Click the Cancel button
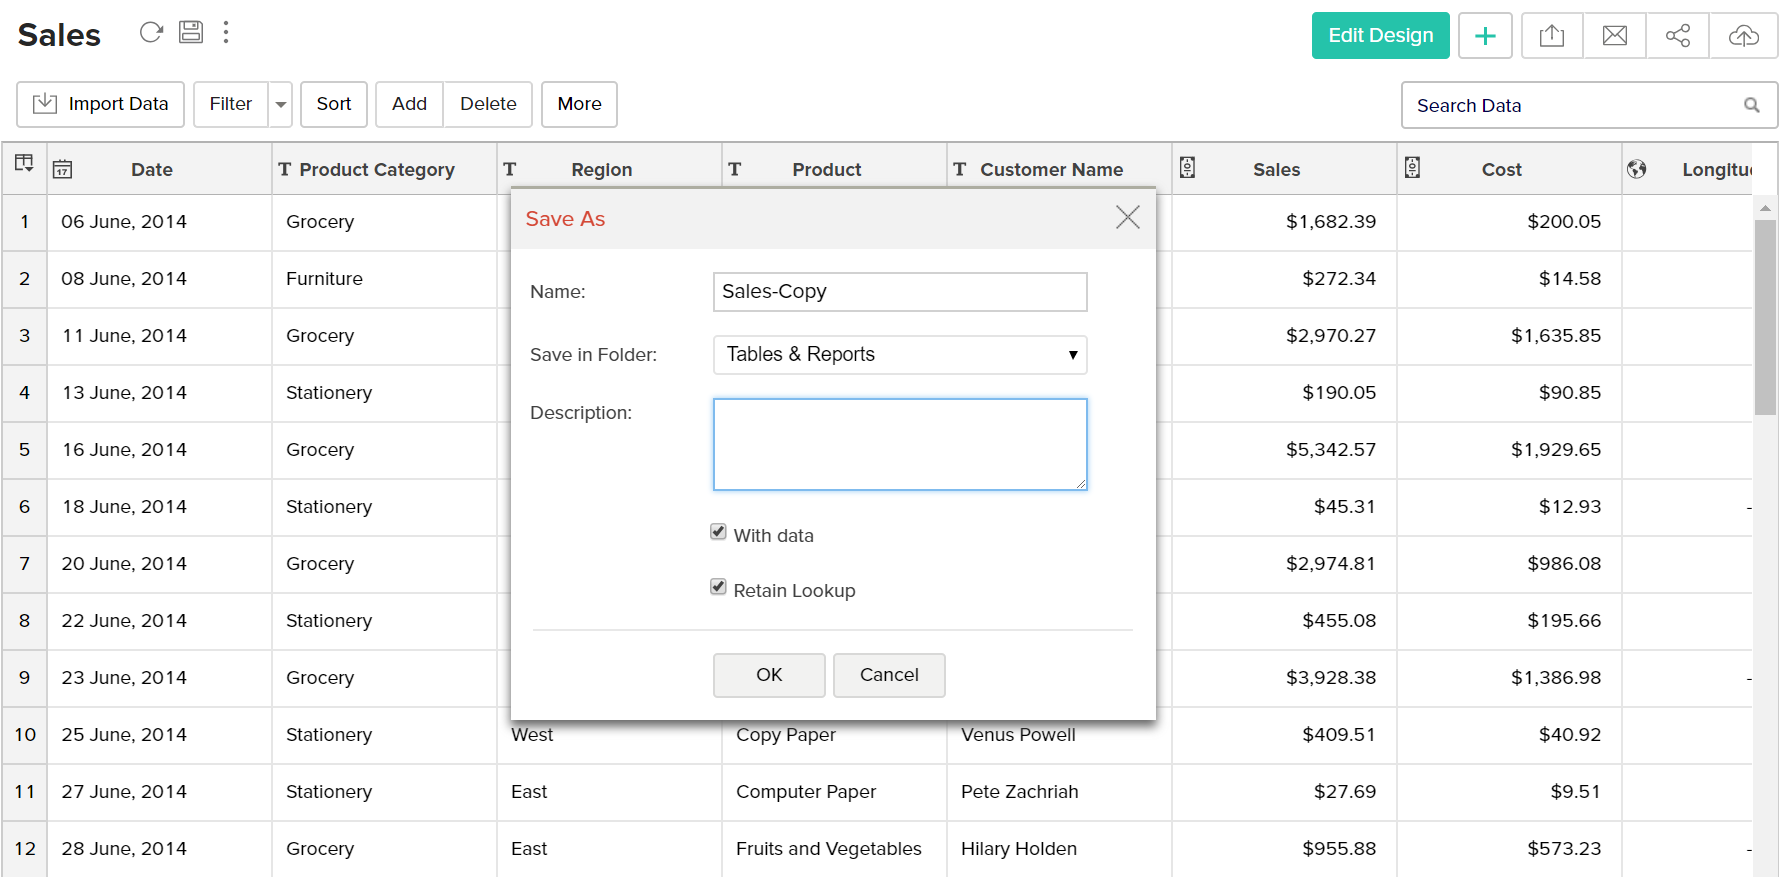 pos(889,675)
